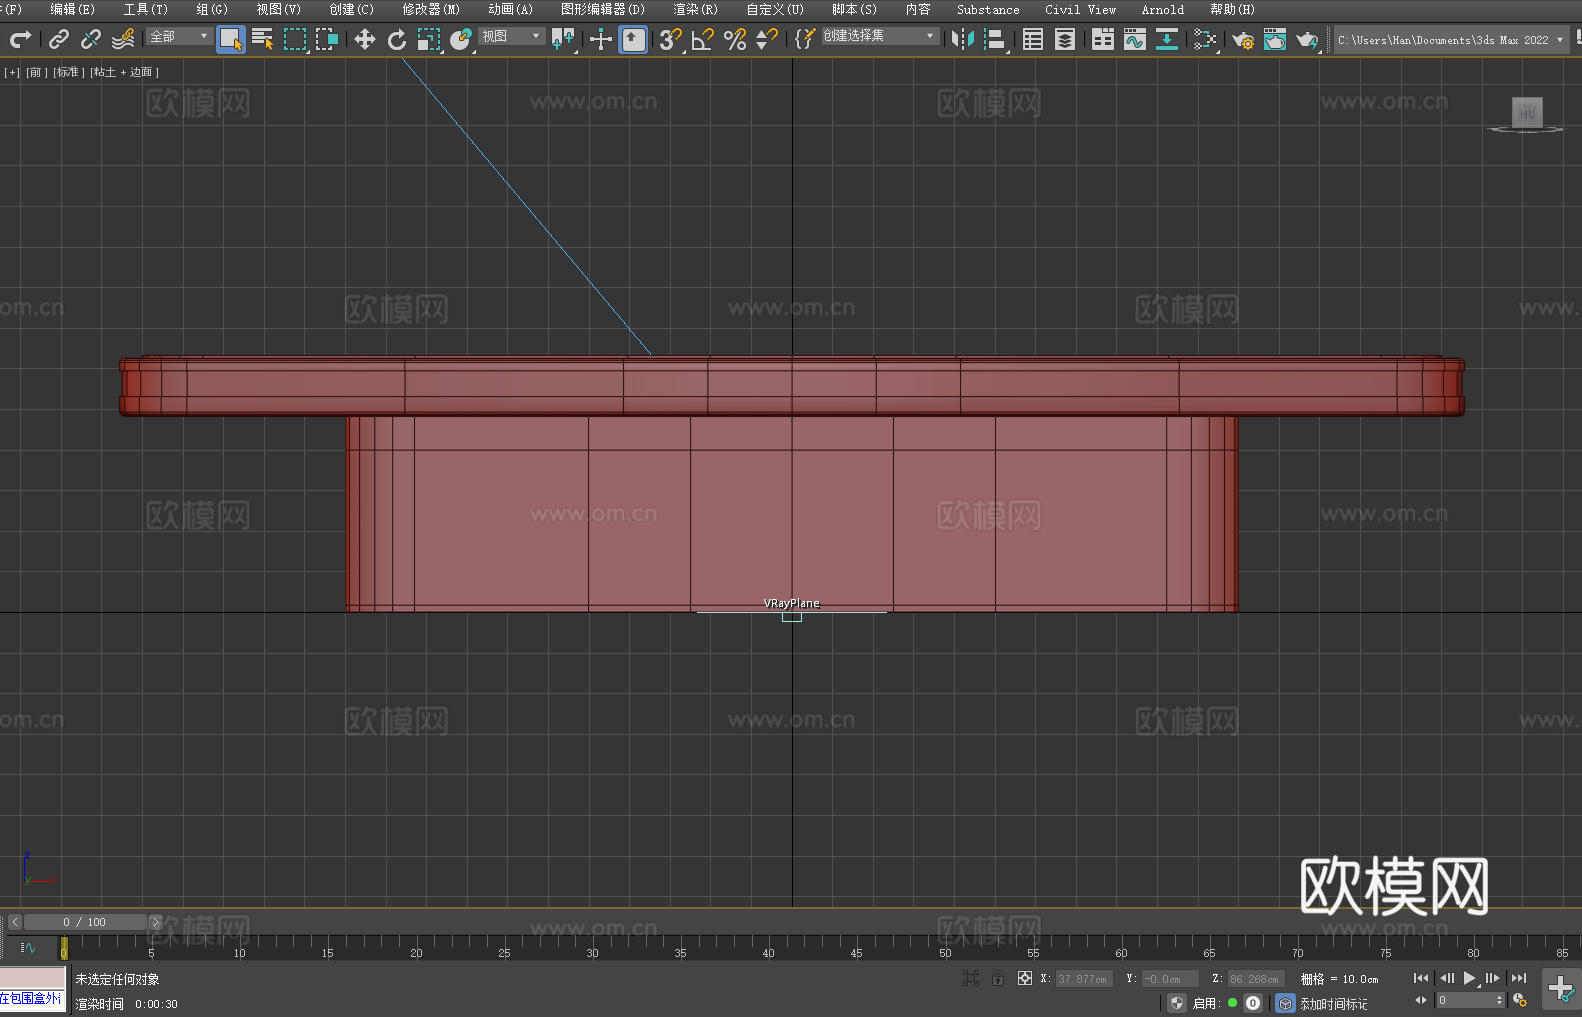Toggle Percent Snap
The width and height of the screenshot is (1582, 1017).
tap(735, 39)
